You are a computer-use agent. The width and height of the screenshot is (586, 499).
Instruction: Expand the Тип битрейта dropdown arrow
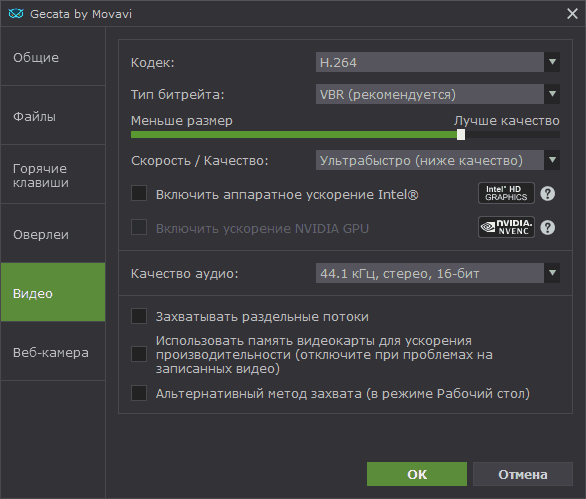tap(552, 94)
